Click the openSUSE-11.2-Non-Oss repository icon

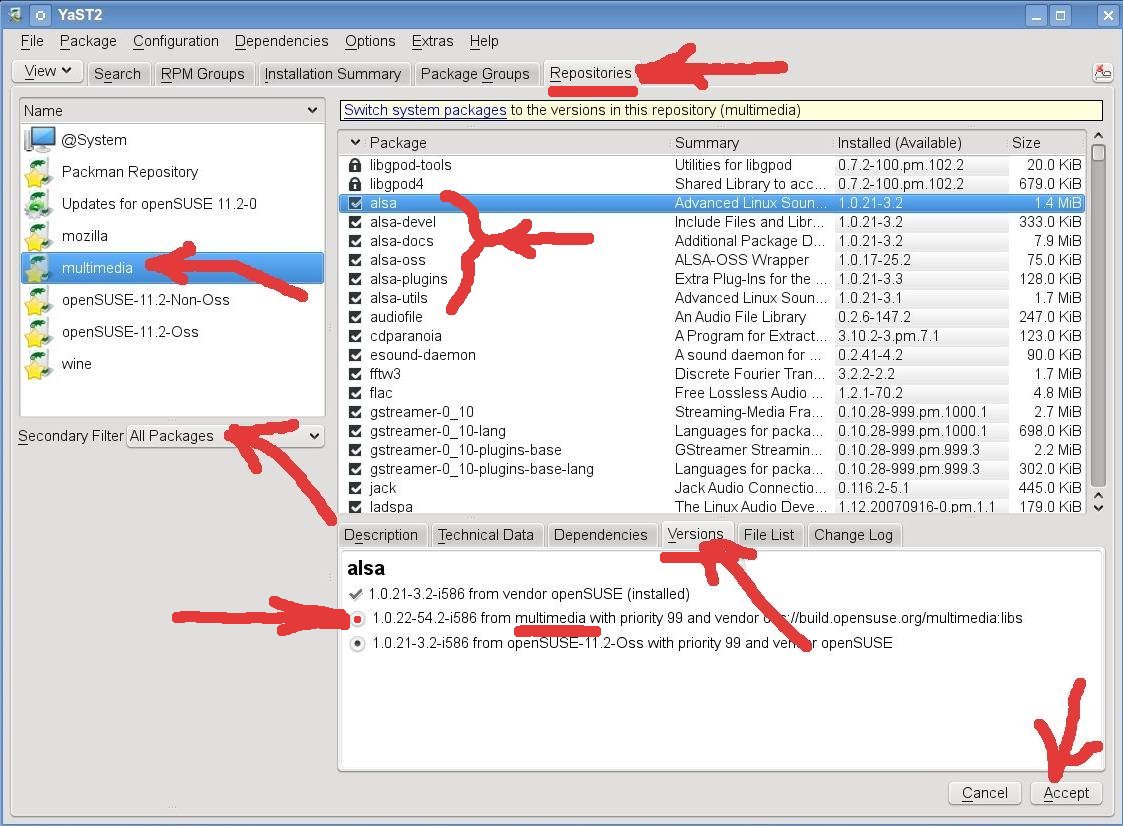[37, 300]
